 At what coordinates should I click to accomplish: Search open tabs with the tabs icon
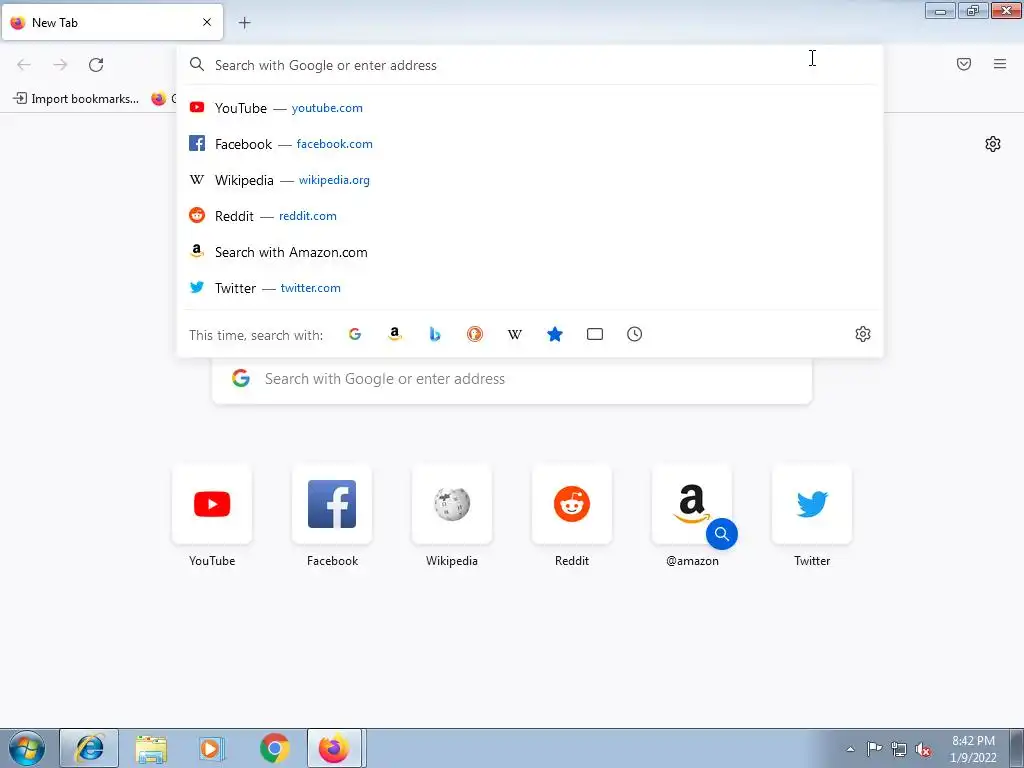(x=595, y=334)
